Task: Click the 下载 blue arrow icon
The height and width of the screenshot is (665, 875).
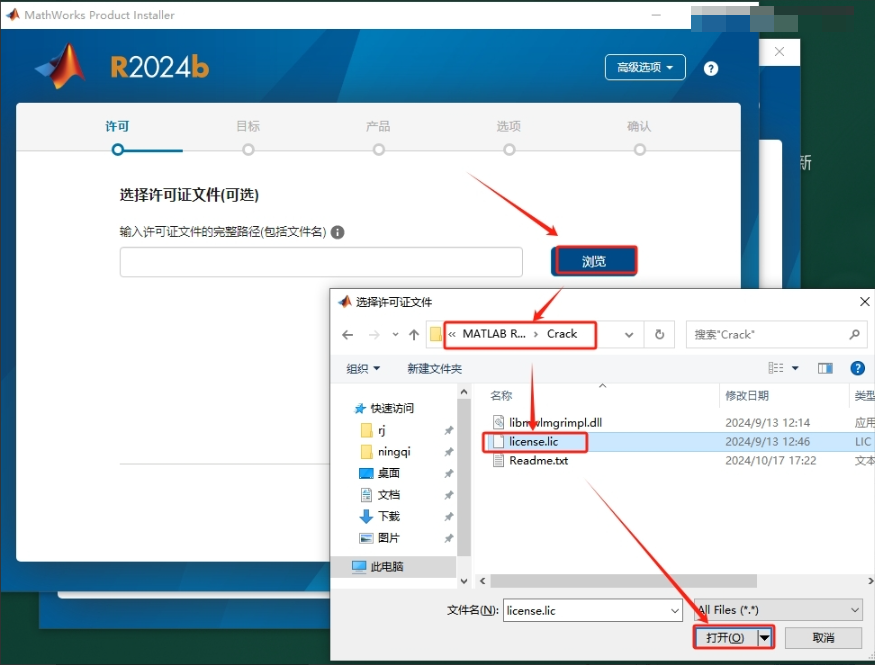Action: (366, 517)
